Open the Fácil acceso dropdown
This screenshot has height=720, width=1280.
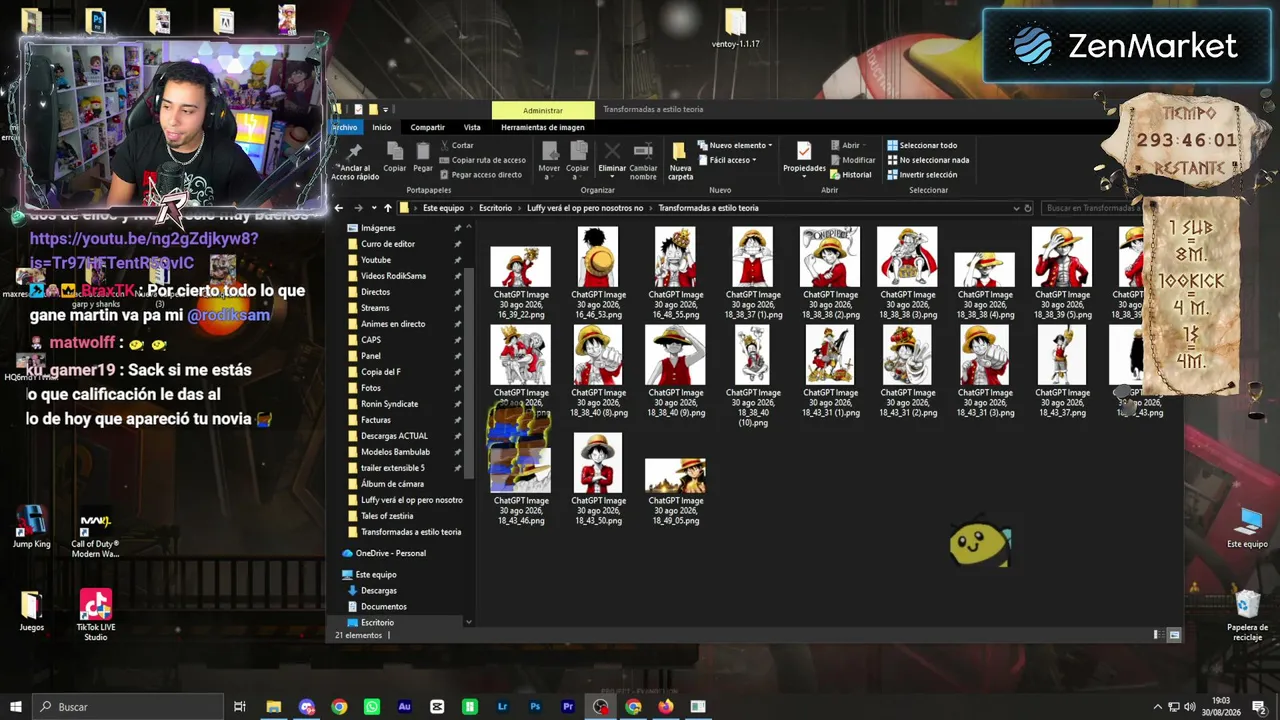[x=727, y=160]
